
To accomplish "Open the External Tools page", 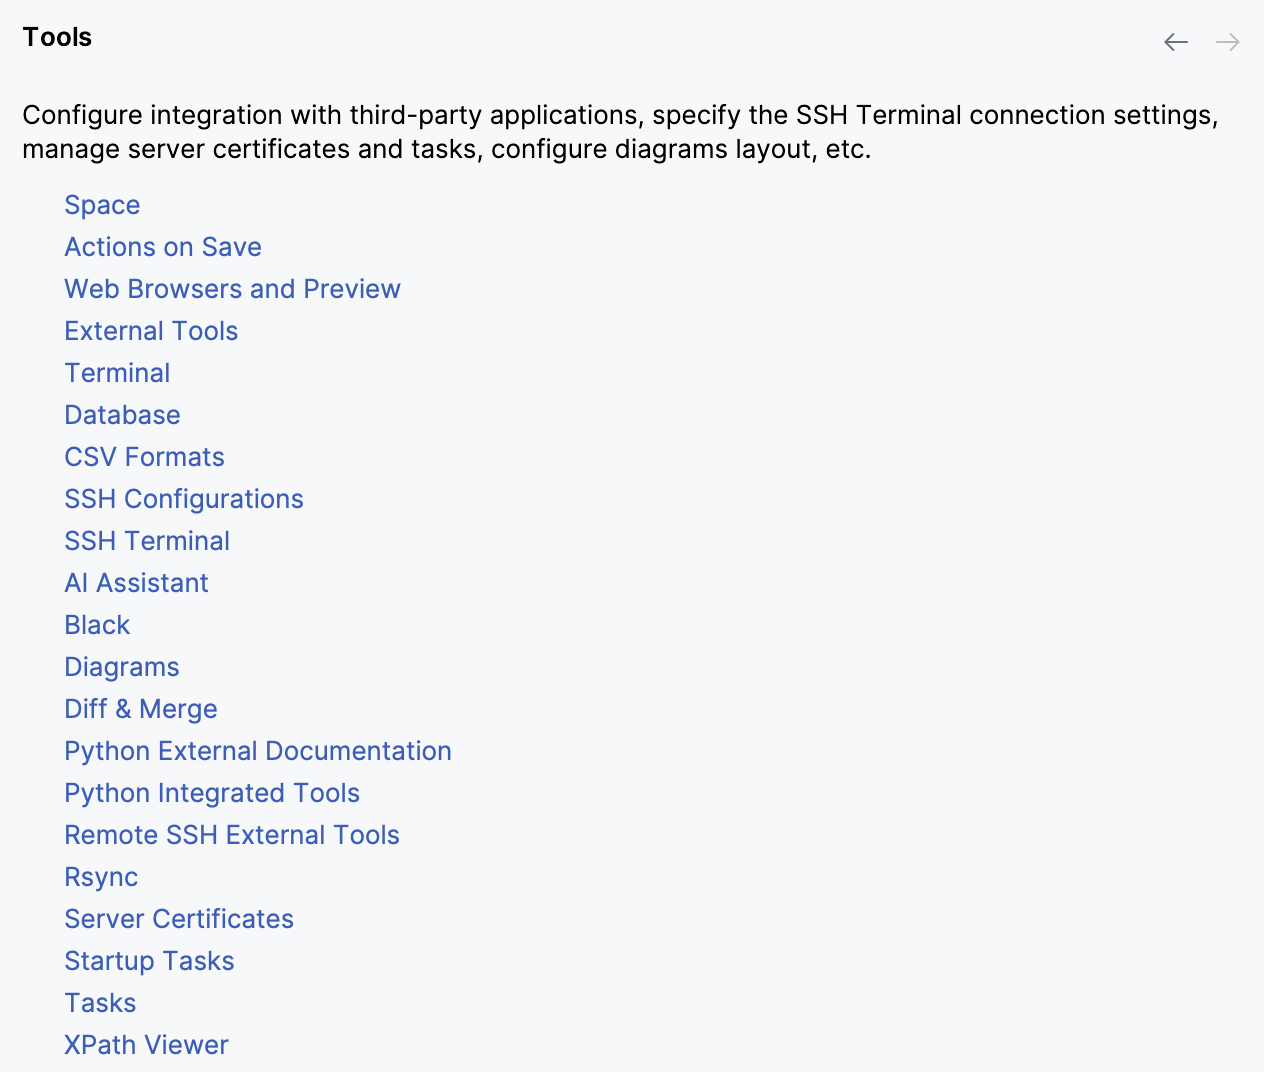I will [151, 331].
